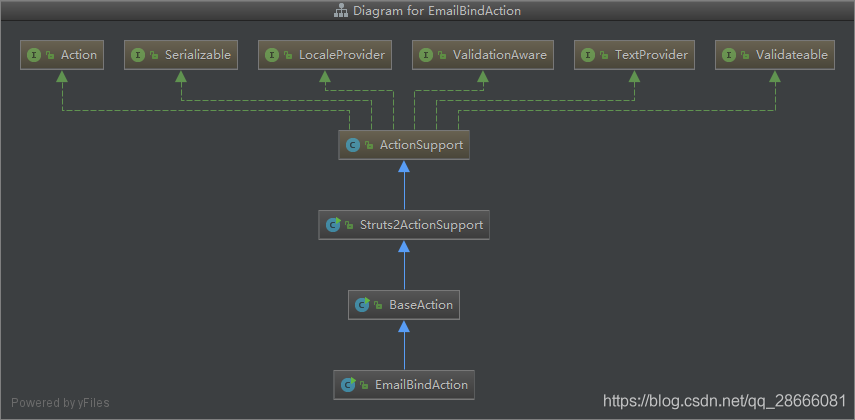Image resolution: width=855 pixels, height=420 pixels.
Task: Click the ValidationAware interface node
Action: [x=483, y=55]
